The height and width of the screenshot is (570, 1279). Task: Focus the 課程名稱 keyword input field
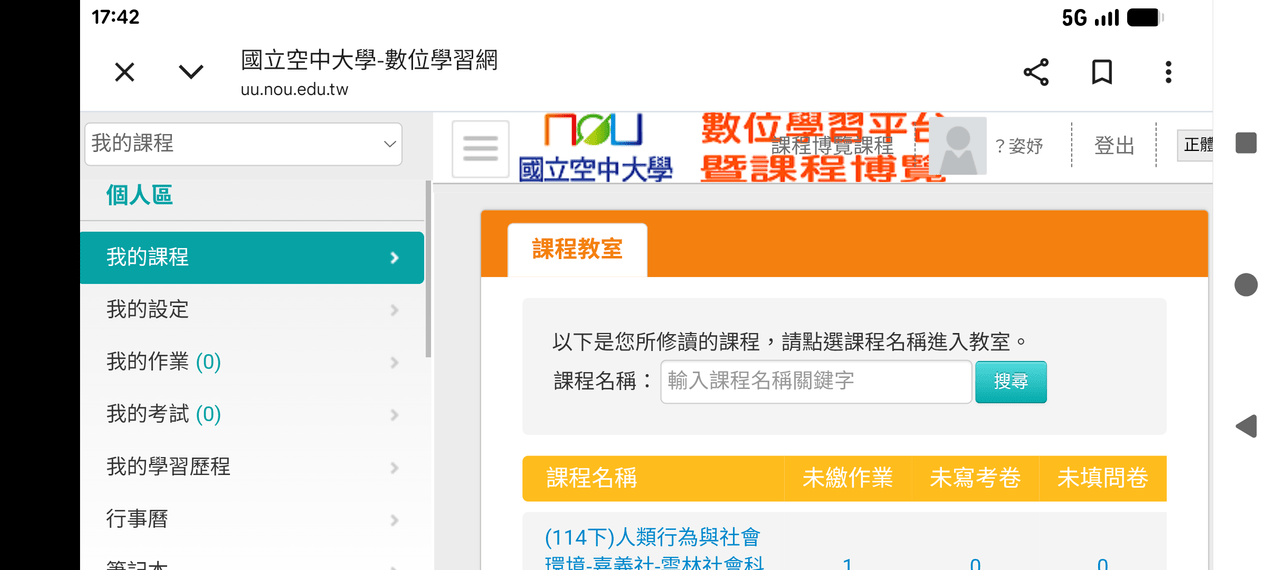click(816, 382)
